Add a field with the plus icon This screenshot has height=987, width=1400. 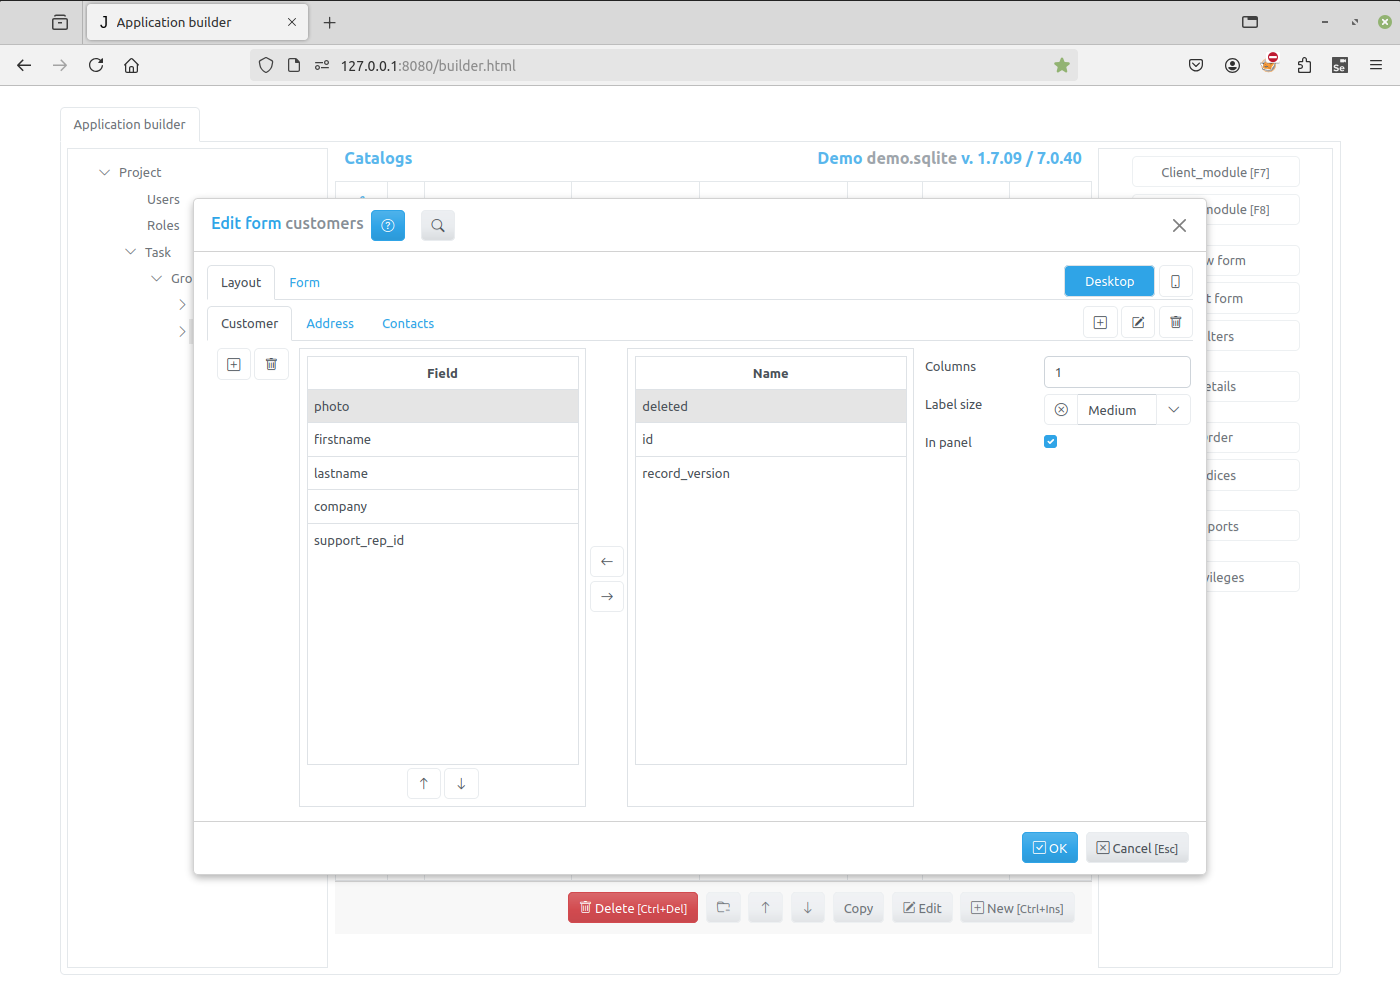(x=233, y=363)
